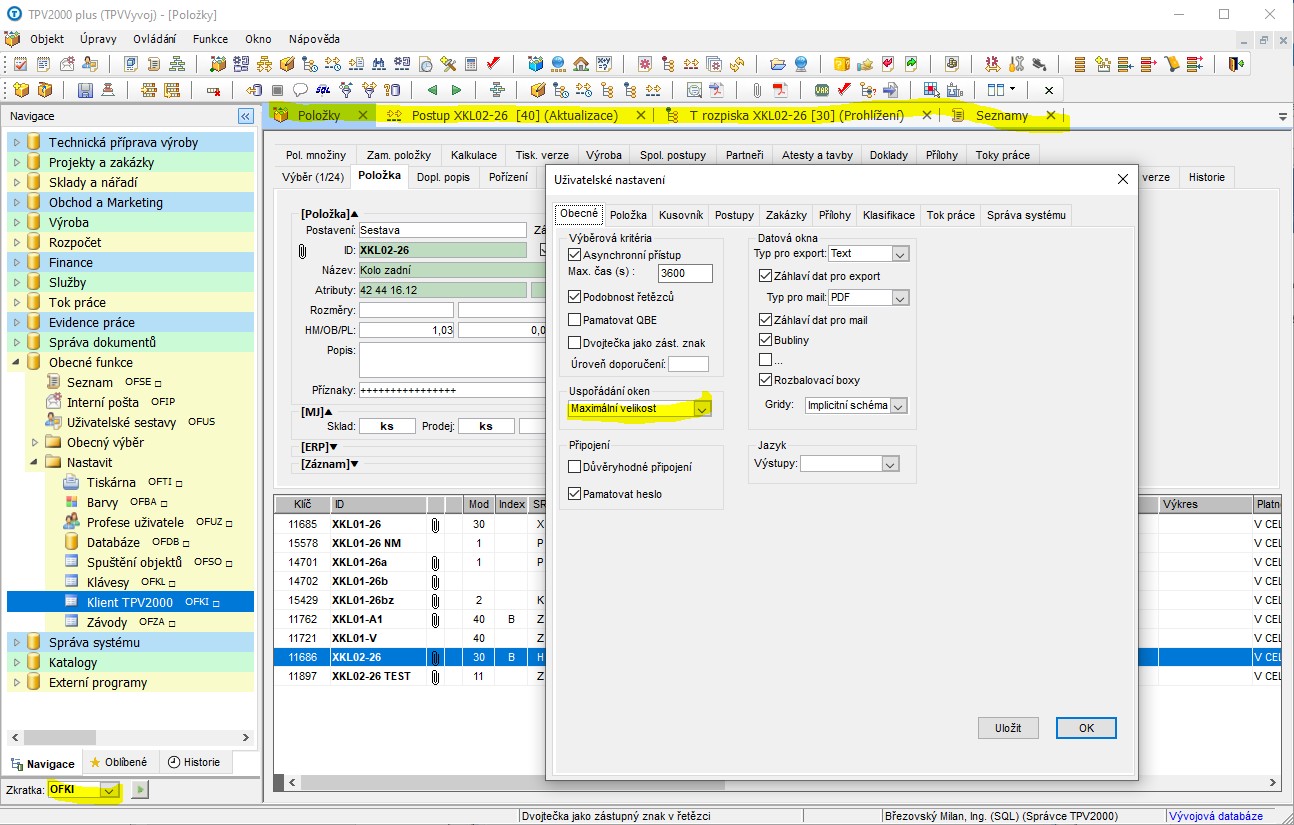Click the speech bubble comment toolbar icon
This screenshot has width=1294, height=825.
(300, 89)
